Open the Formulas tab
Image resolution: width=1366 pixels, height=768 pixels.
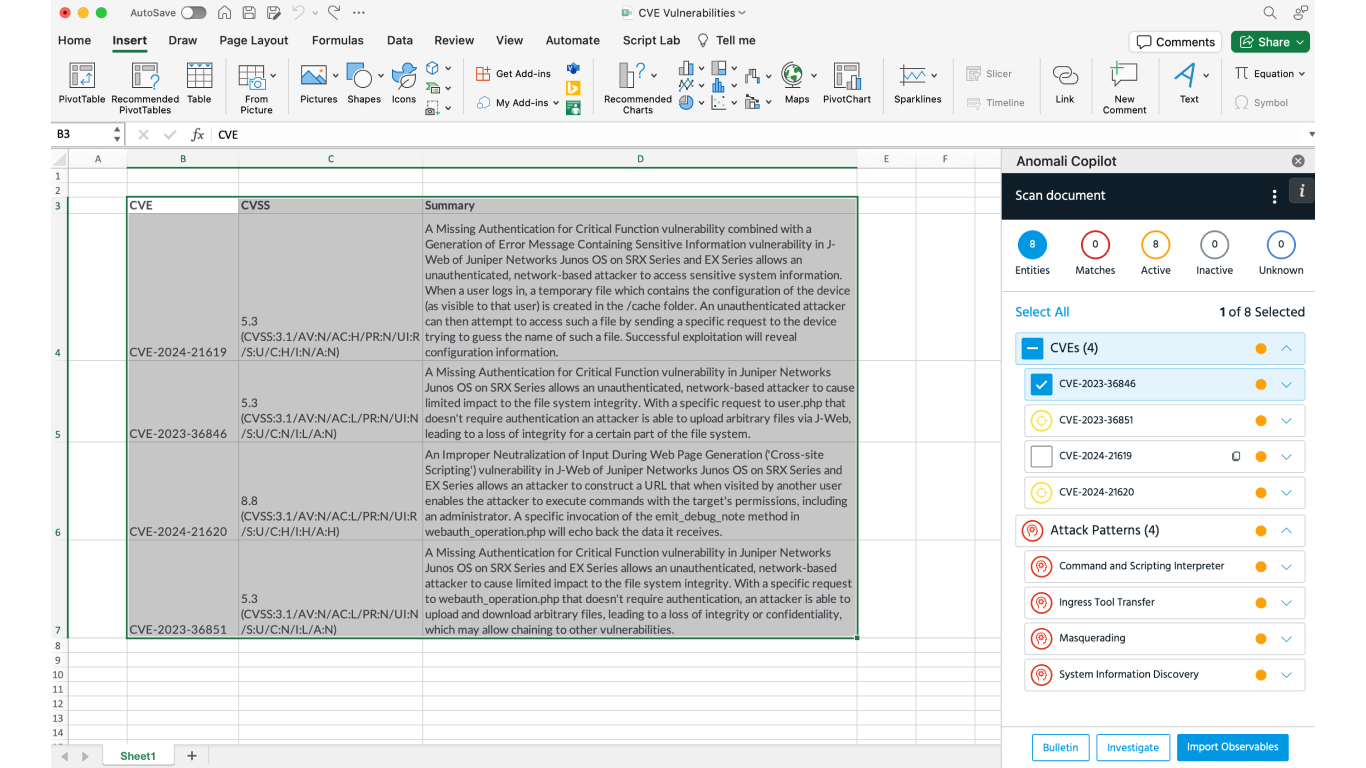coord(338,41)
